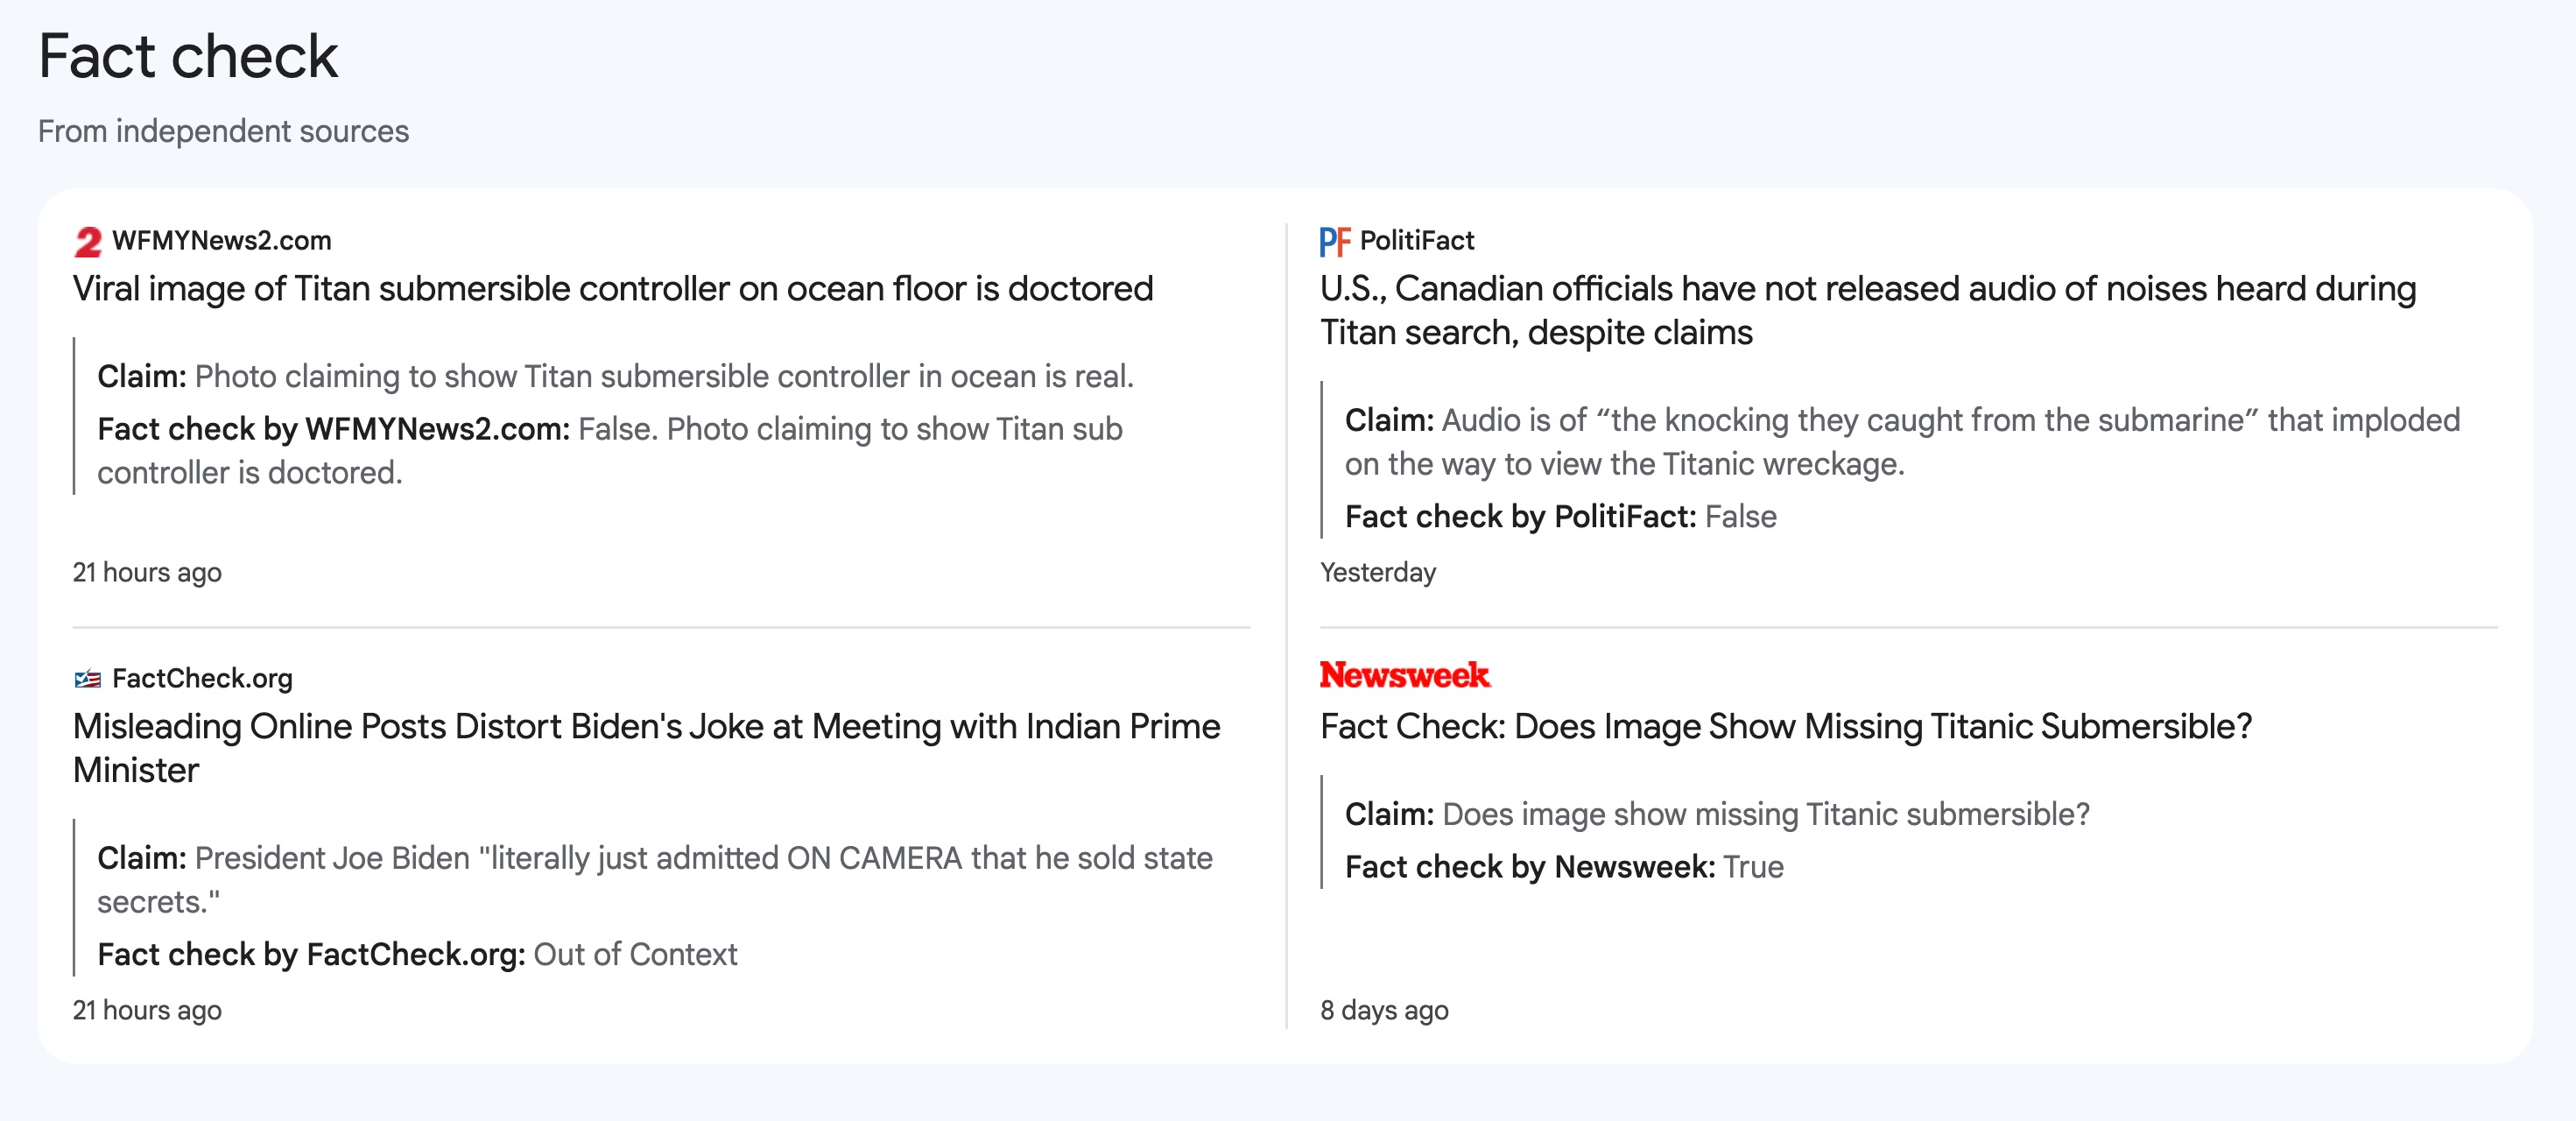
Task: Open the Biden joke Indian Prime Minister article
Action: tap(646, 748)
